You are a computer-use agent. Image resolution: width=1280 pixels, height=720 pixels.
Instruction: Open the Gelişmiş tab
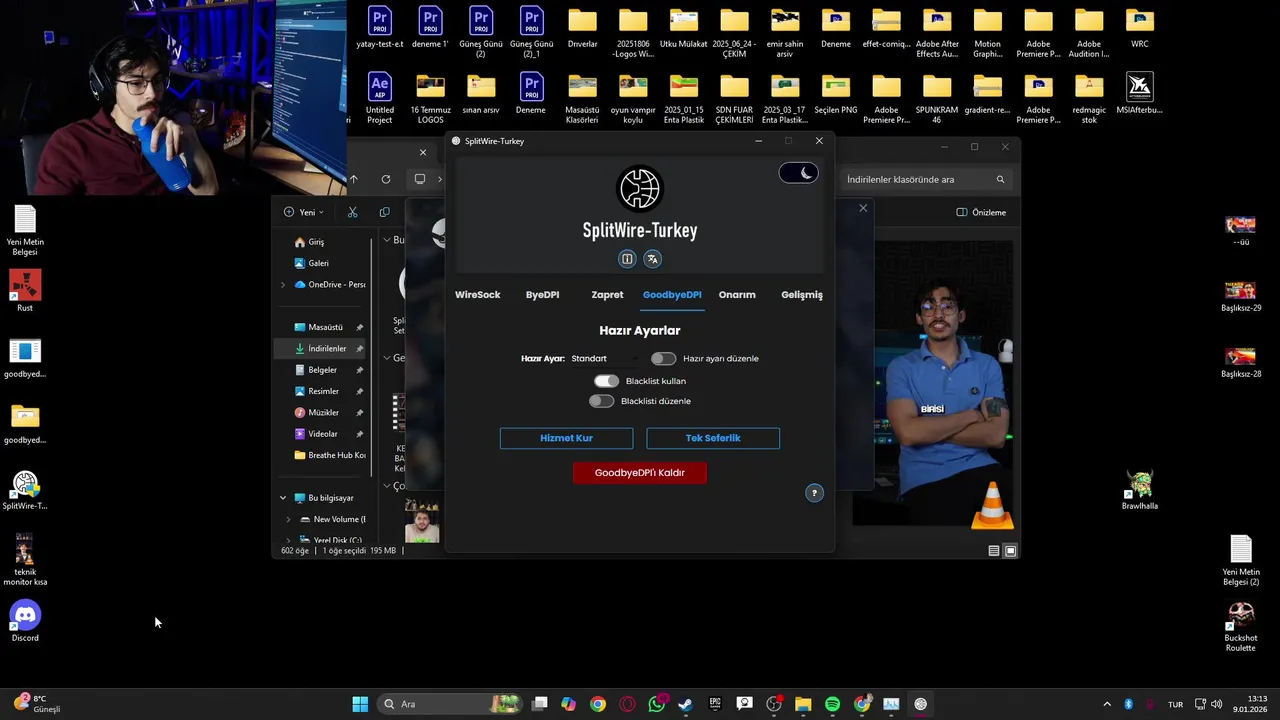[802, 295]
